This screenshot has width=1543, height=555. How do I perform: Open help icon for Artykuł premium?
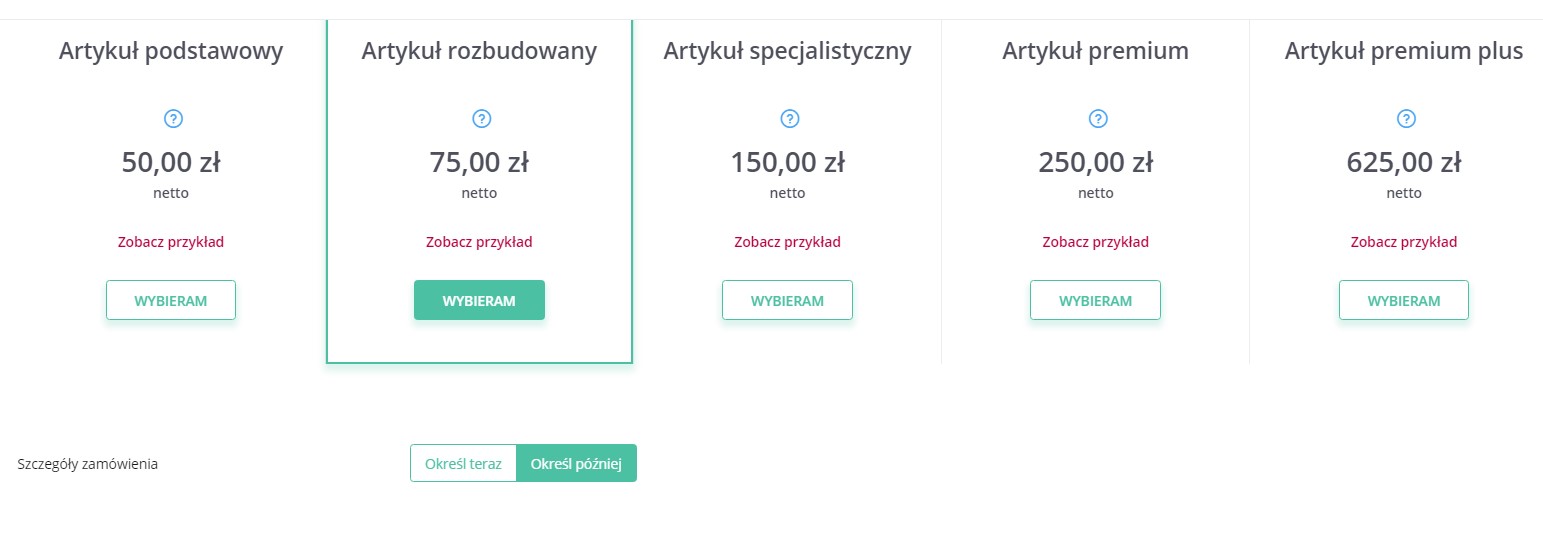tap(1097, 119)
